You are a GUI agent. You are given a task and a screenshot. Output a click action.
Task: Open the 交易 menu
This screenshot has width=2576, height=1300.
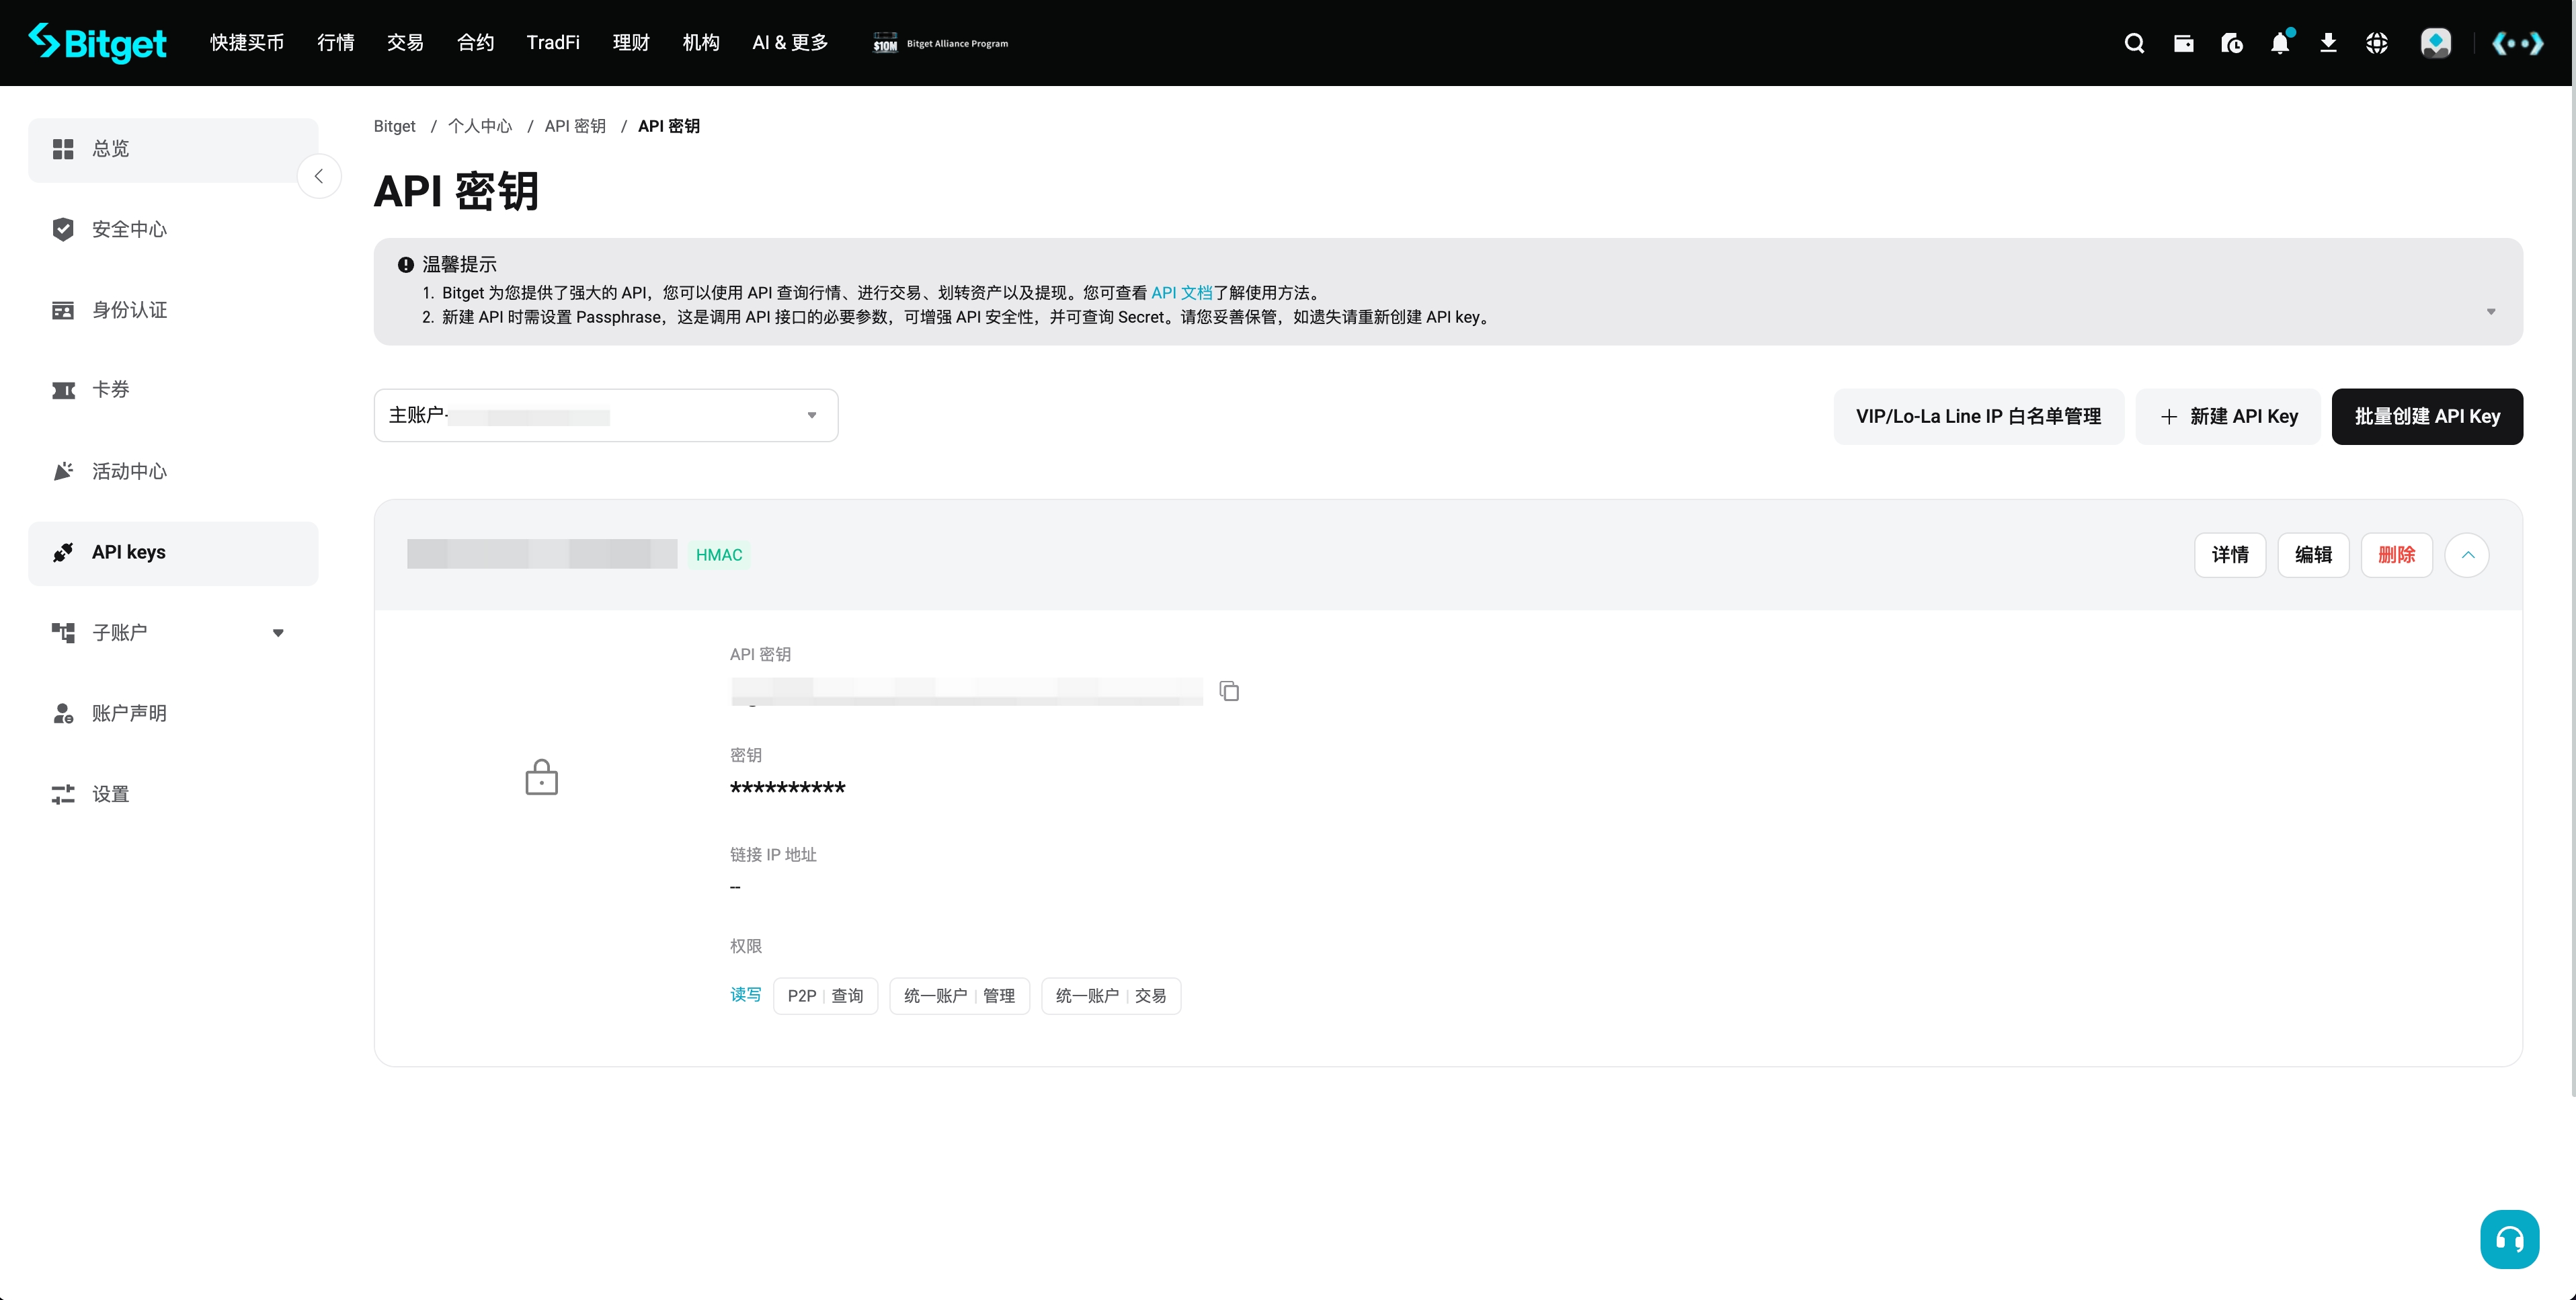click(405, 43)
